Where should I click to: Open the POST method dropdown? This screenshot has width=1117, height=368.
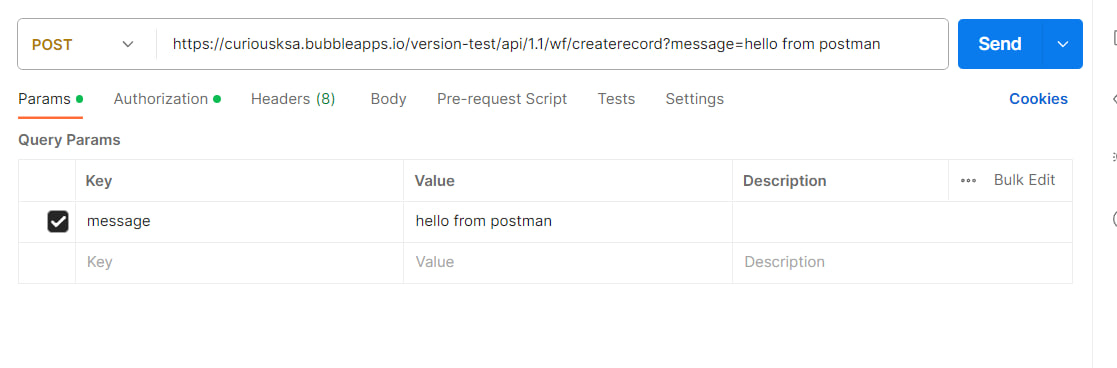pyautogui.click(x=83, y=44)
